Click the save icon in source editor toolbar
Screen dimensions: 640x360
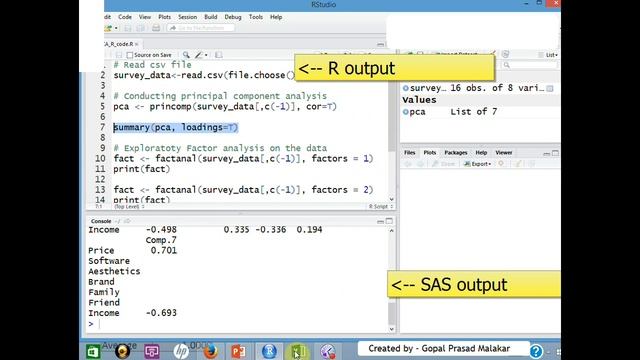coord(119,55)
